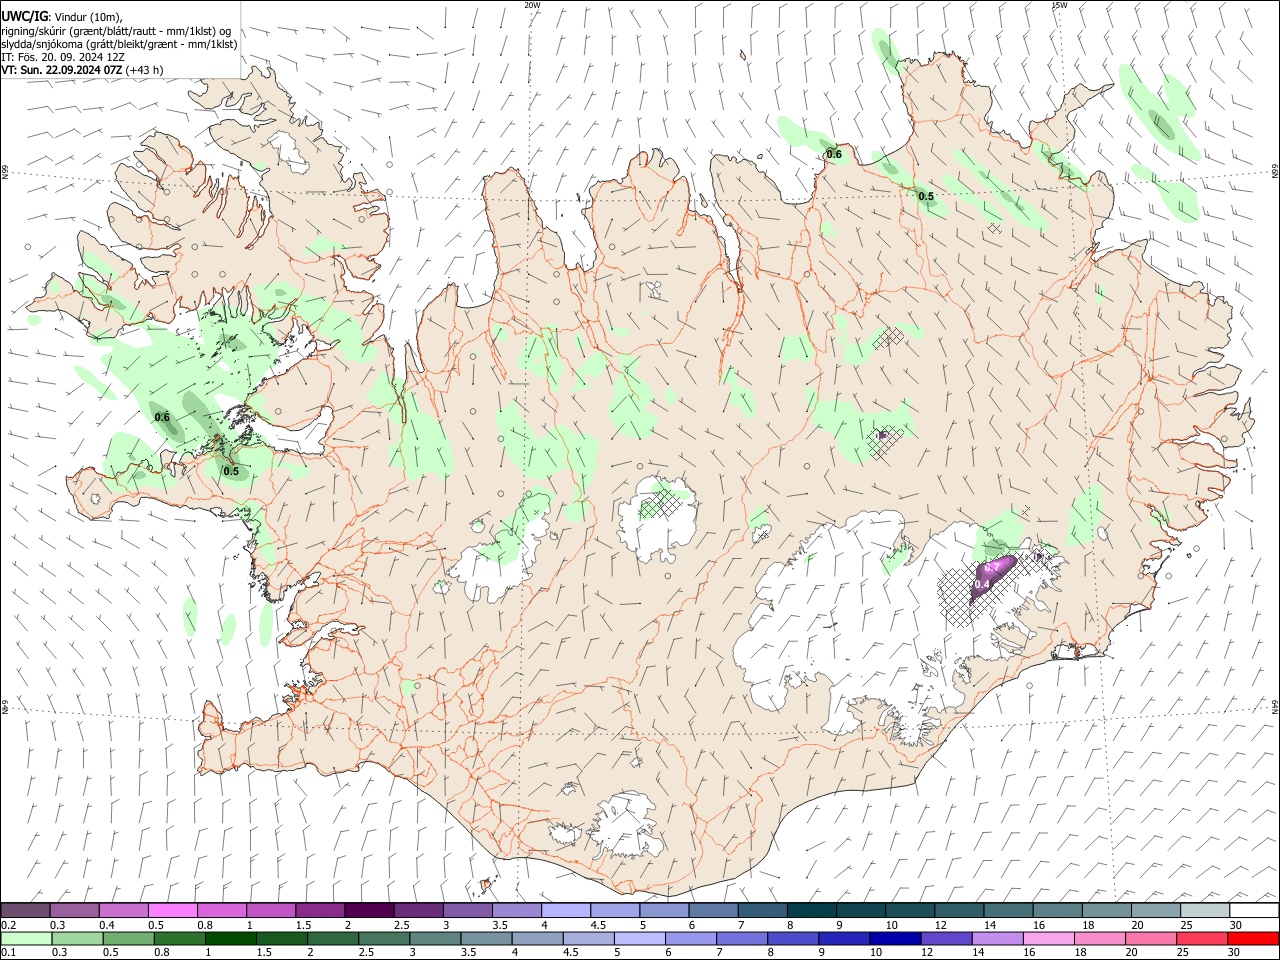This screenshot has height=960, width=1280.
Task: Select the bright pink 0.5–0.8 snow legend swatch
Action: pos(172,911)
